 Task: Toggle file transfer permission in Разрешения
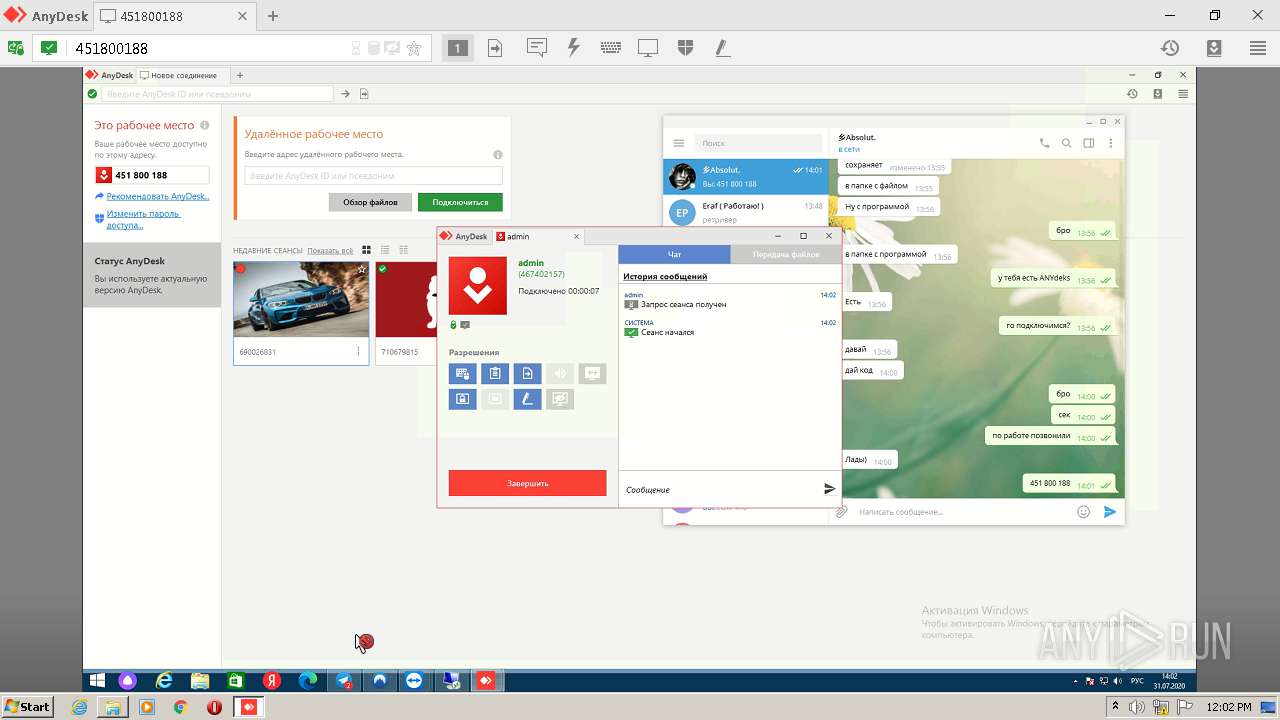(x=527, y=374)
